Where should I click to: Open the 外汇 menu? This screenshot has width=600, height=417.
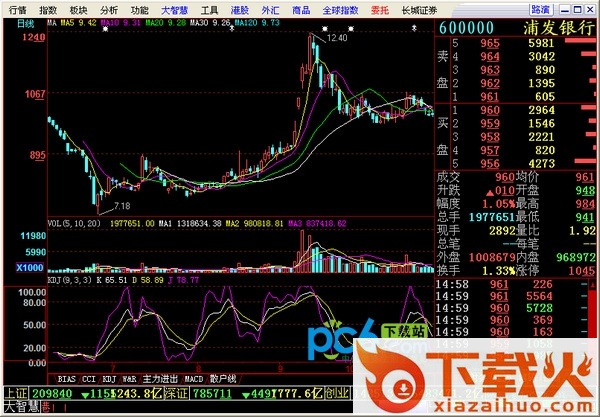click(x=271, y=10)
